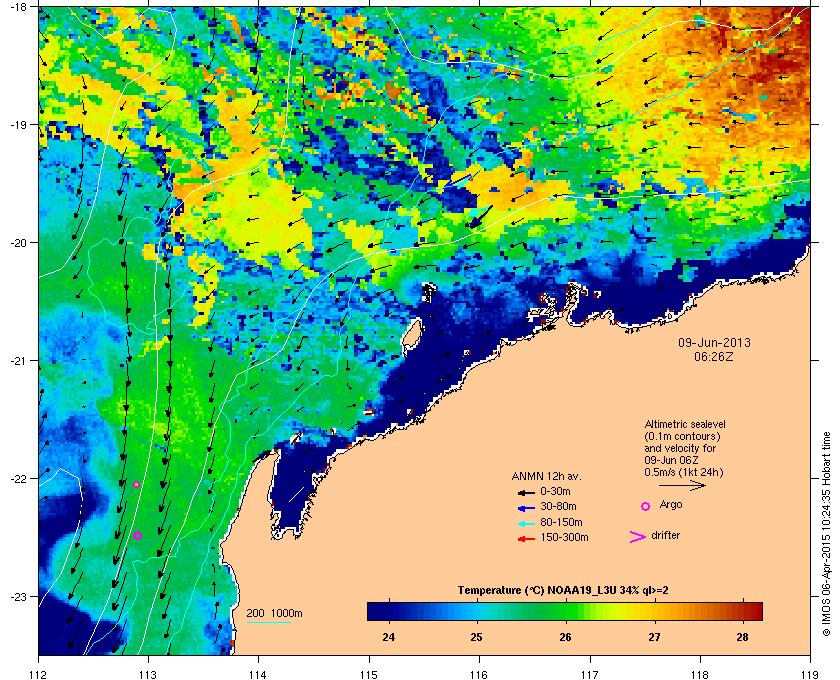Viewport: 840px width, 680px height.
Task: Click the longitude axis label 118
Action: (x=700, y=674)
